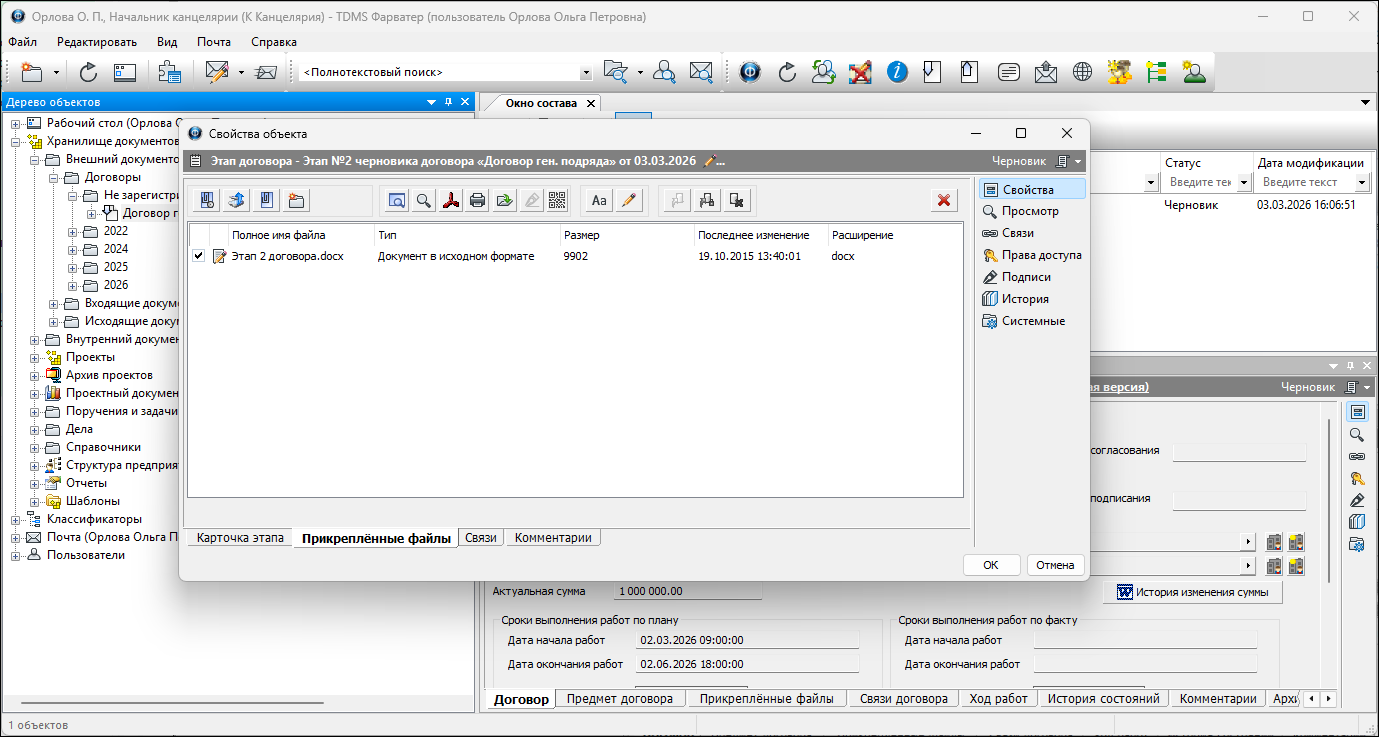Click the pencil edit file icon

point(628,200)
